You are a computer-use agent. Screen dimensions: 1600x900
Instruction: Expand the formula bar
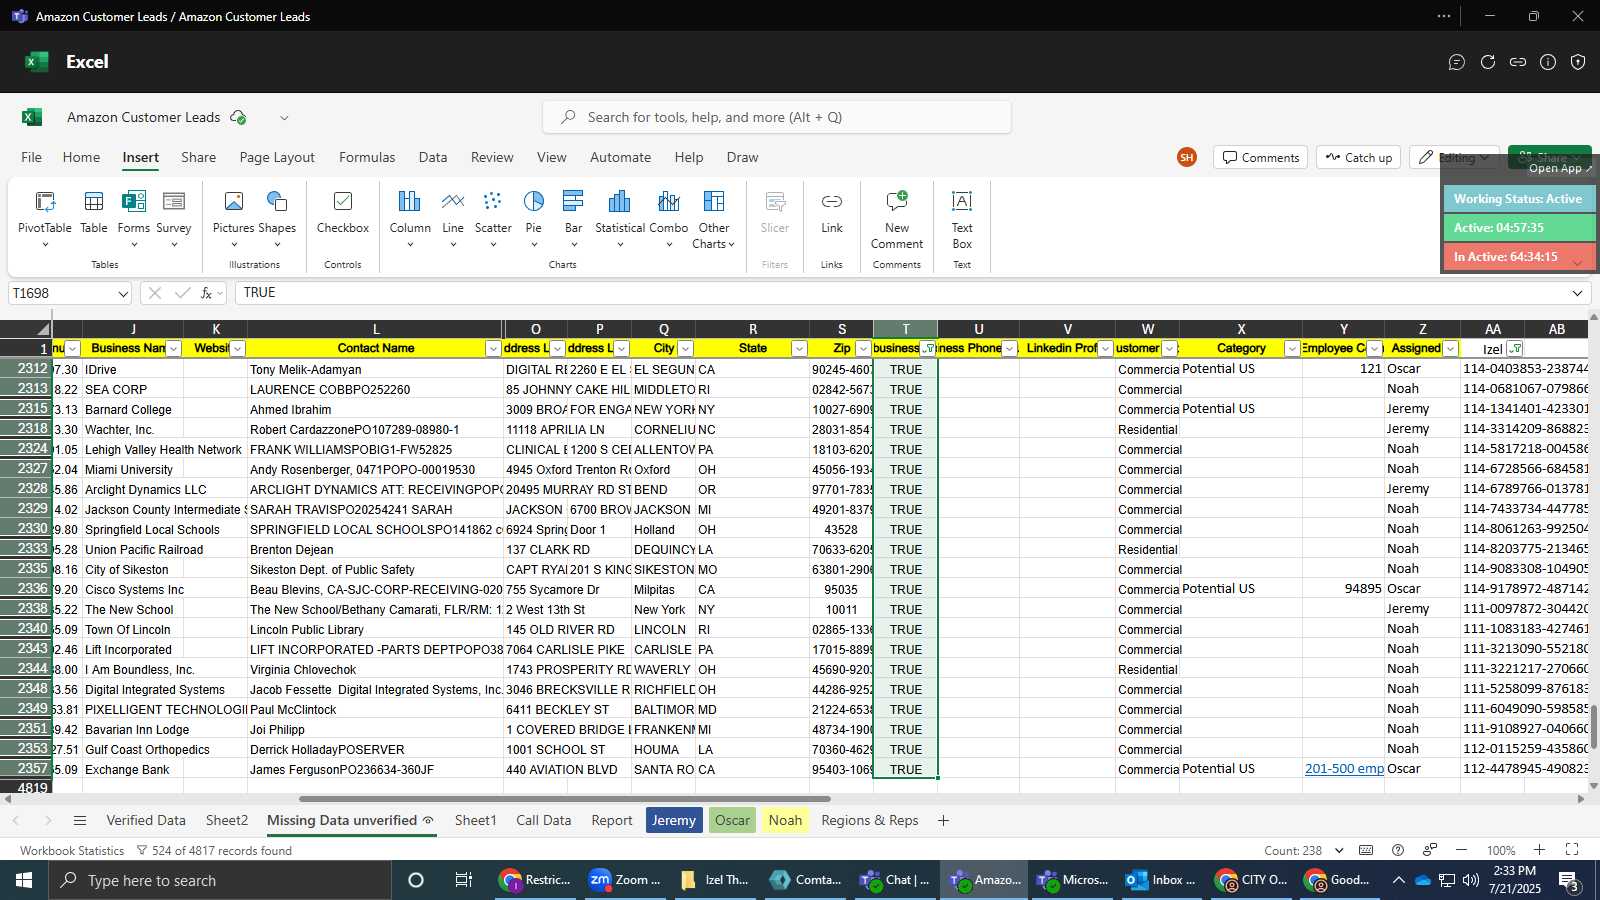click(1577, 293)
